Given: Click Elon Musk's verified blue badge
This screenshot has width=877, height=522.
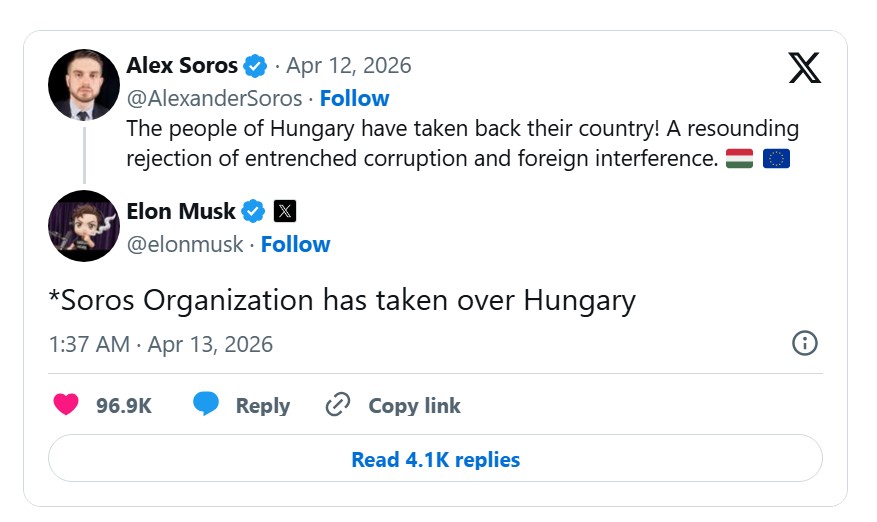Looking at the screenshot, I should coord(253,212).
